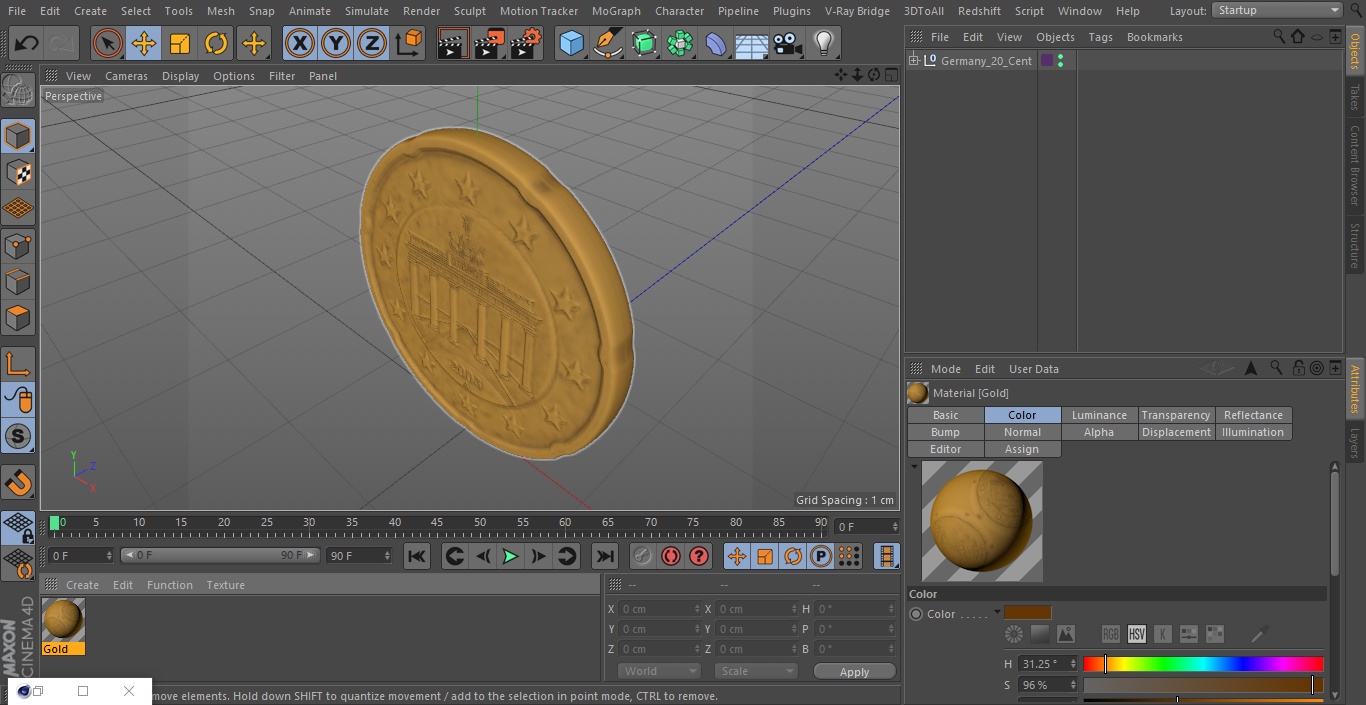Add a Camera object
Viewport: 1366px width, 705px height.
(x=787, y=43)
